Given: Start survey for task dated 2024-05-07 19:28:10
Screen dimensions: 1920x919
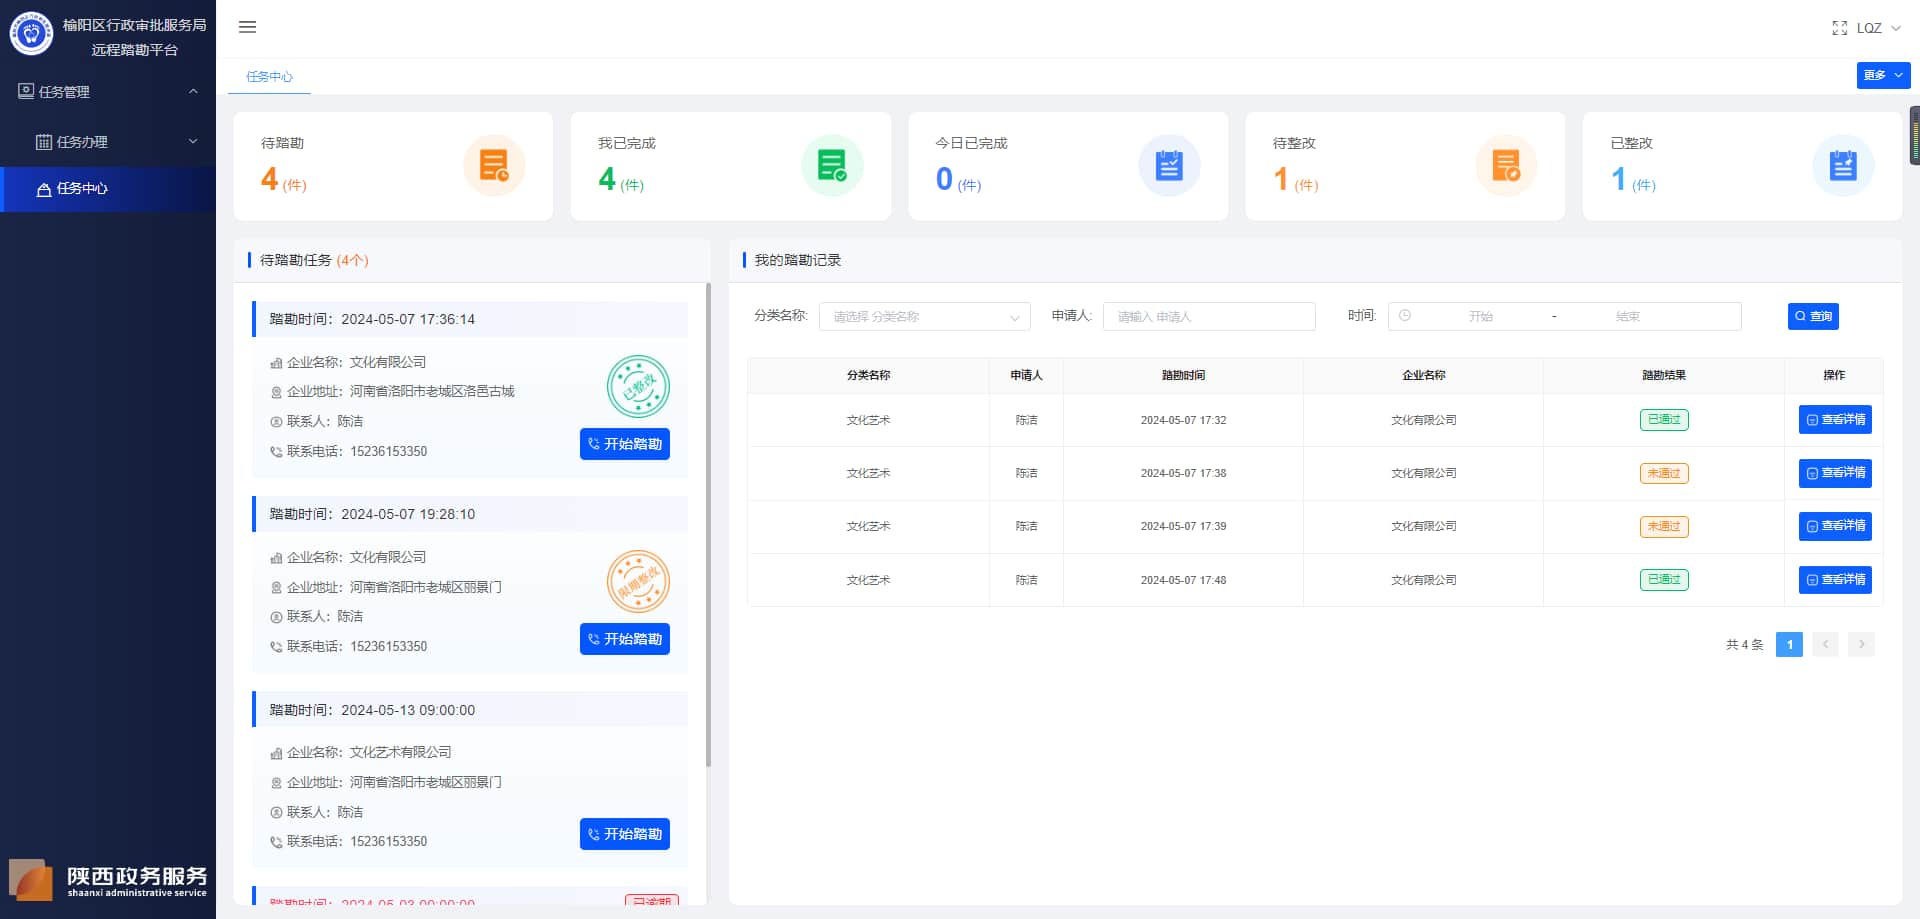Looking at the screenshot, I should 625,639.
